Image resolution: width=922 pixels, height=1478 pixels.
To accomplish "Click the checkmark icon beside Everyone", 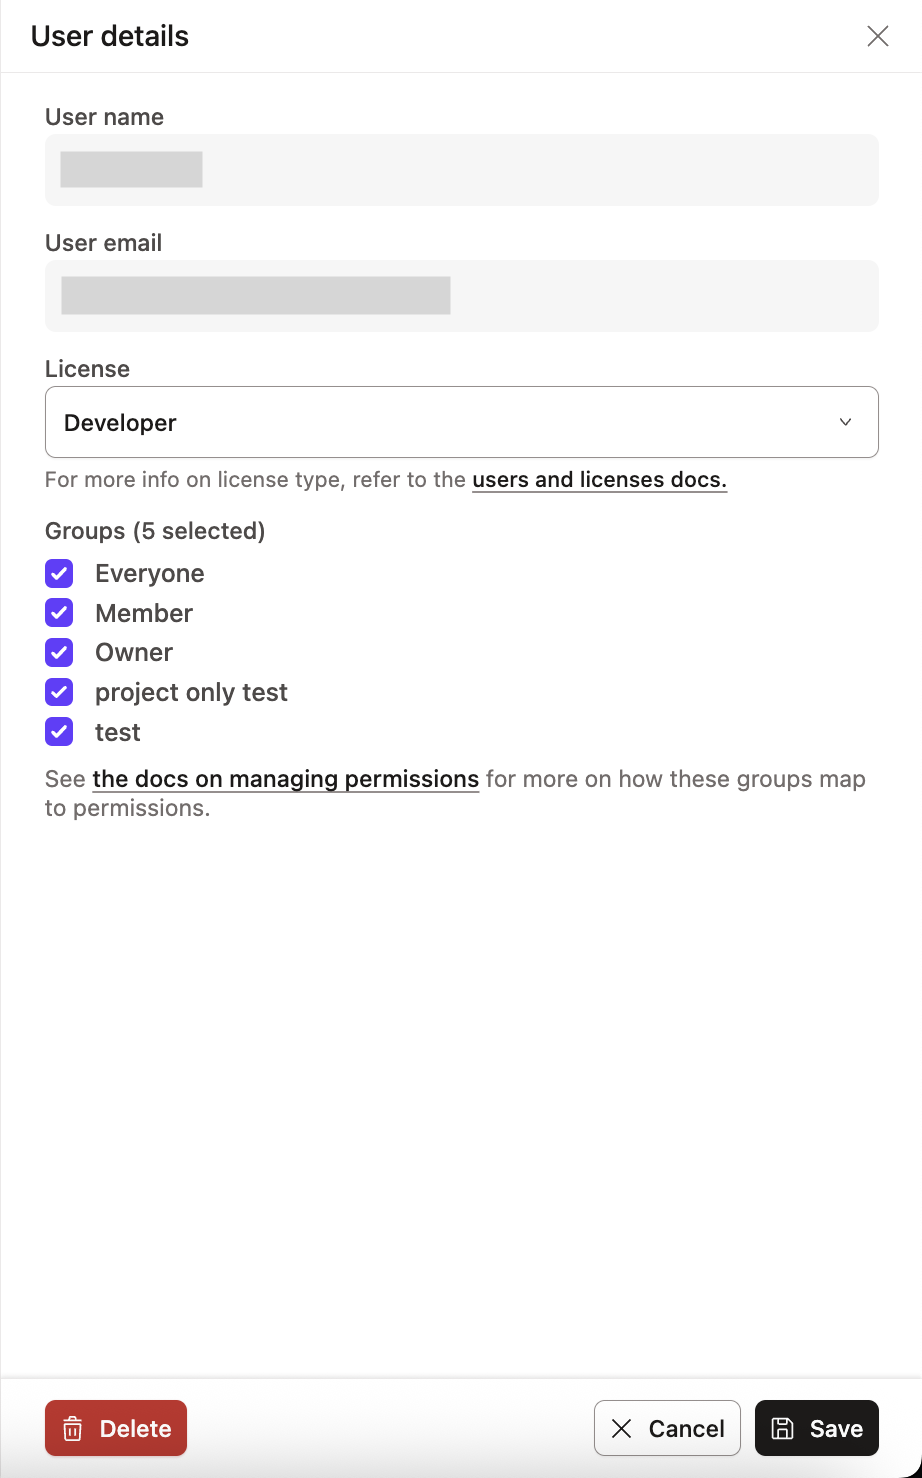I will tap(59, 573).
